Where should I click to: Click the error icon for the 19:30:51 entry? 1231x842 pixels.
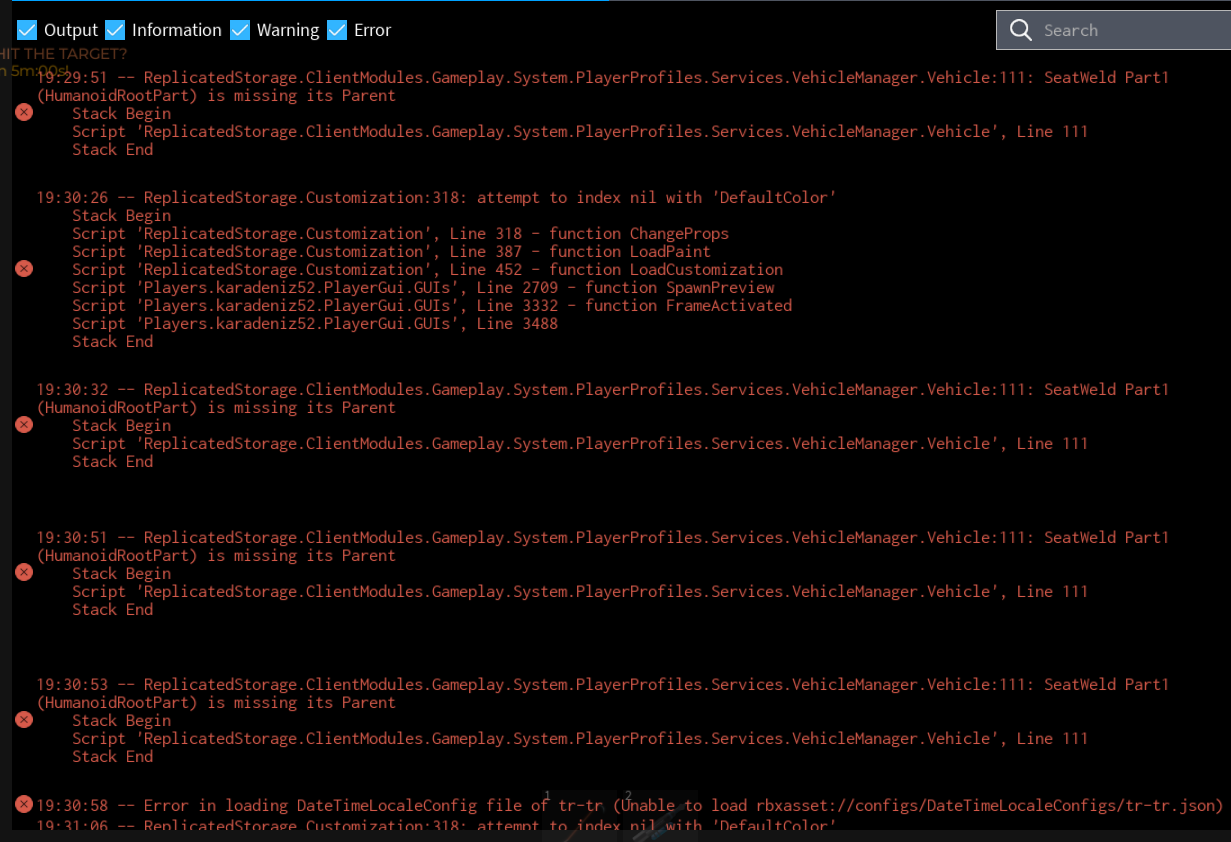[x=24, y=573]
